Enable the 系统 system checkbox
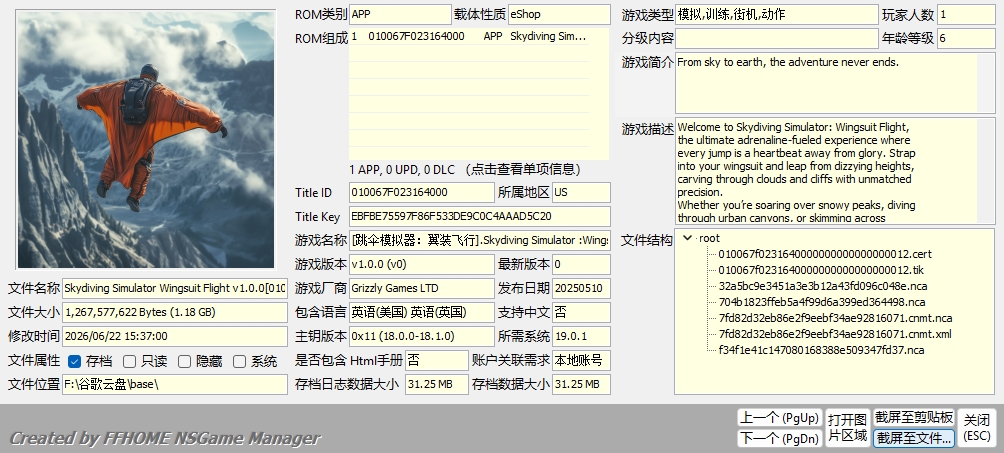This screenshot has width=1004, height=453. coord(239,361)
